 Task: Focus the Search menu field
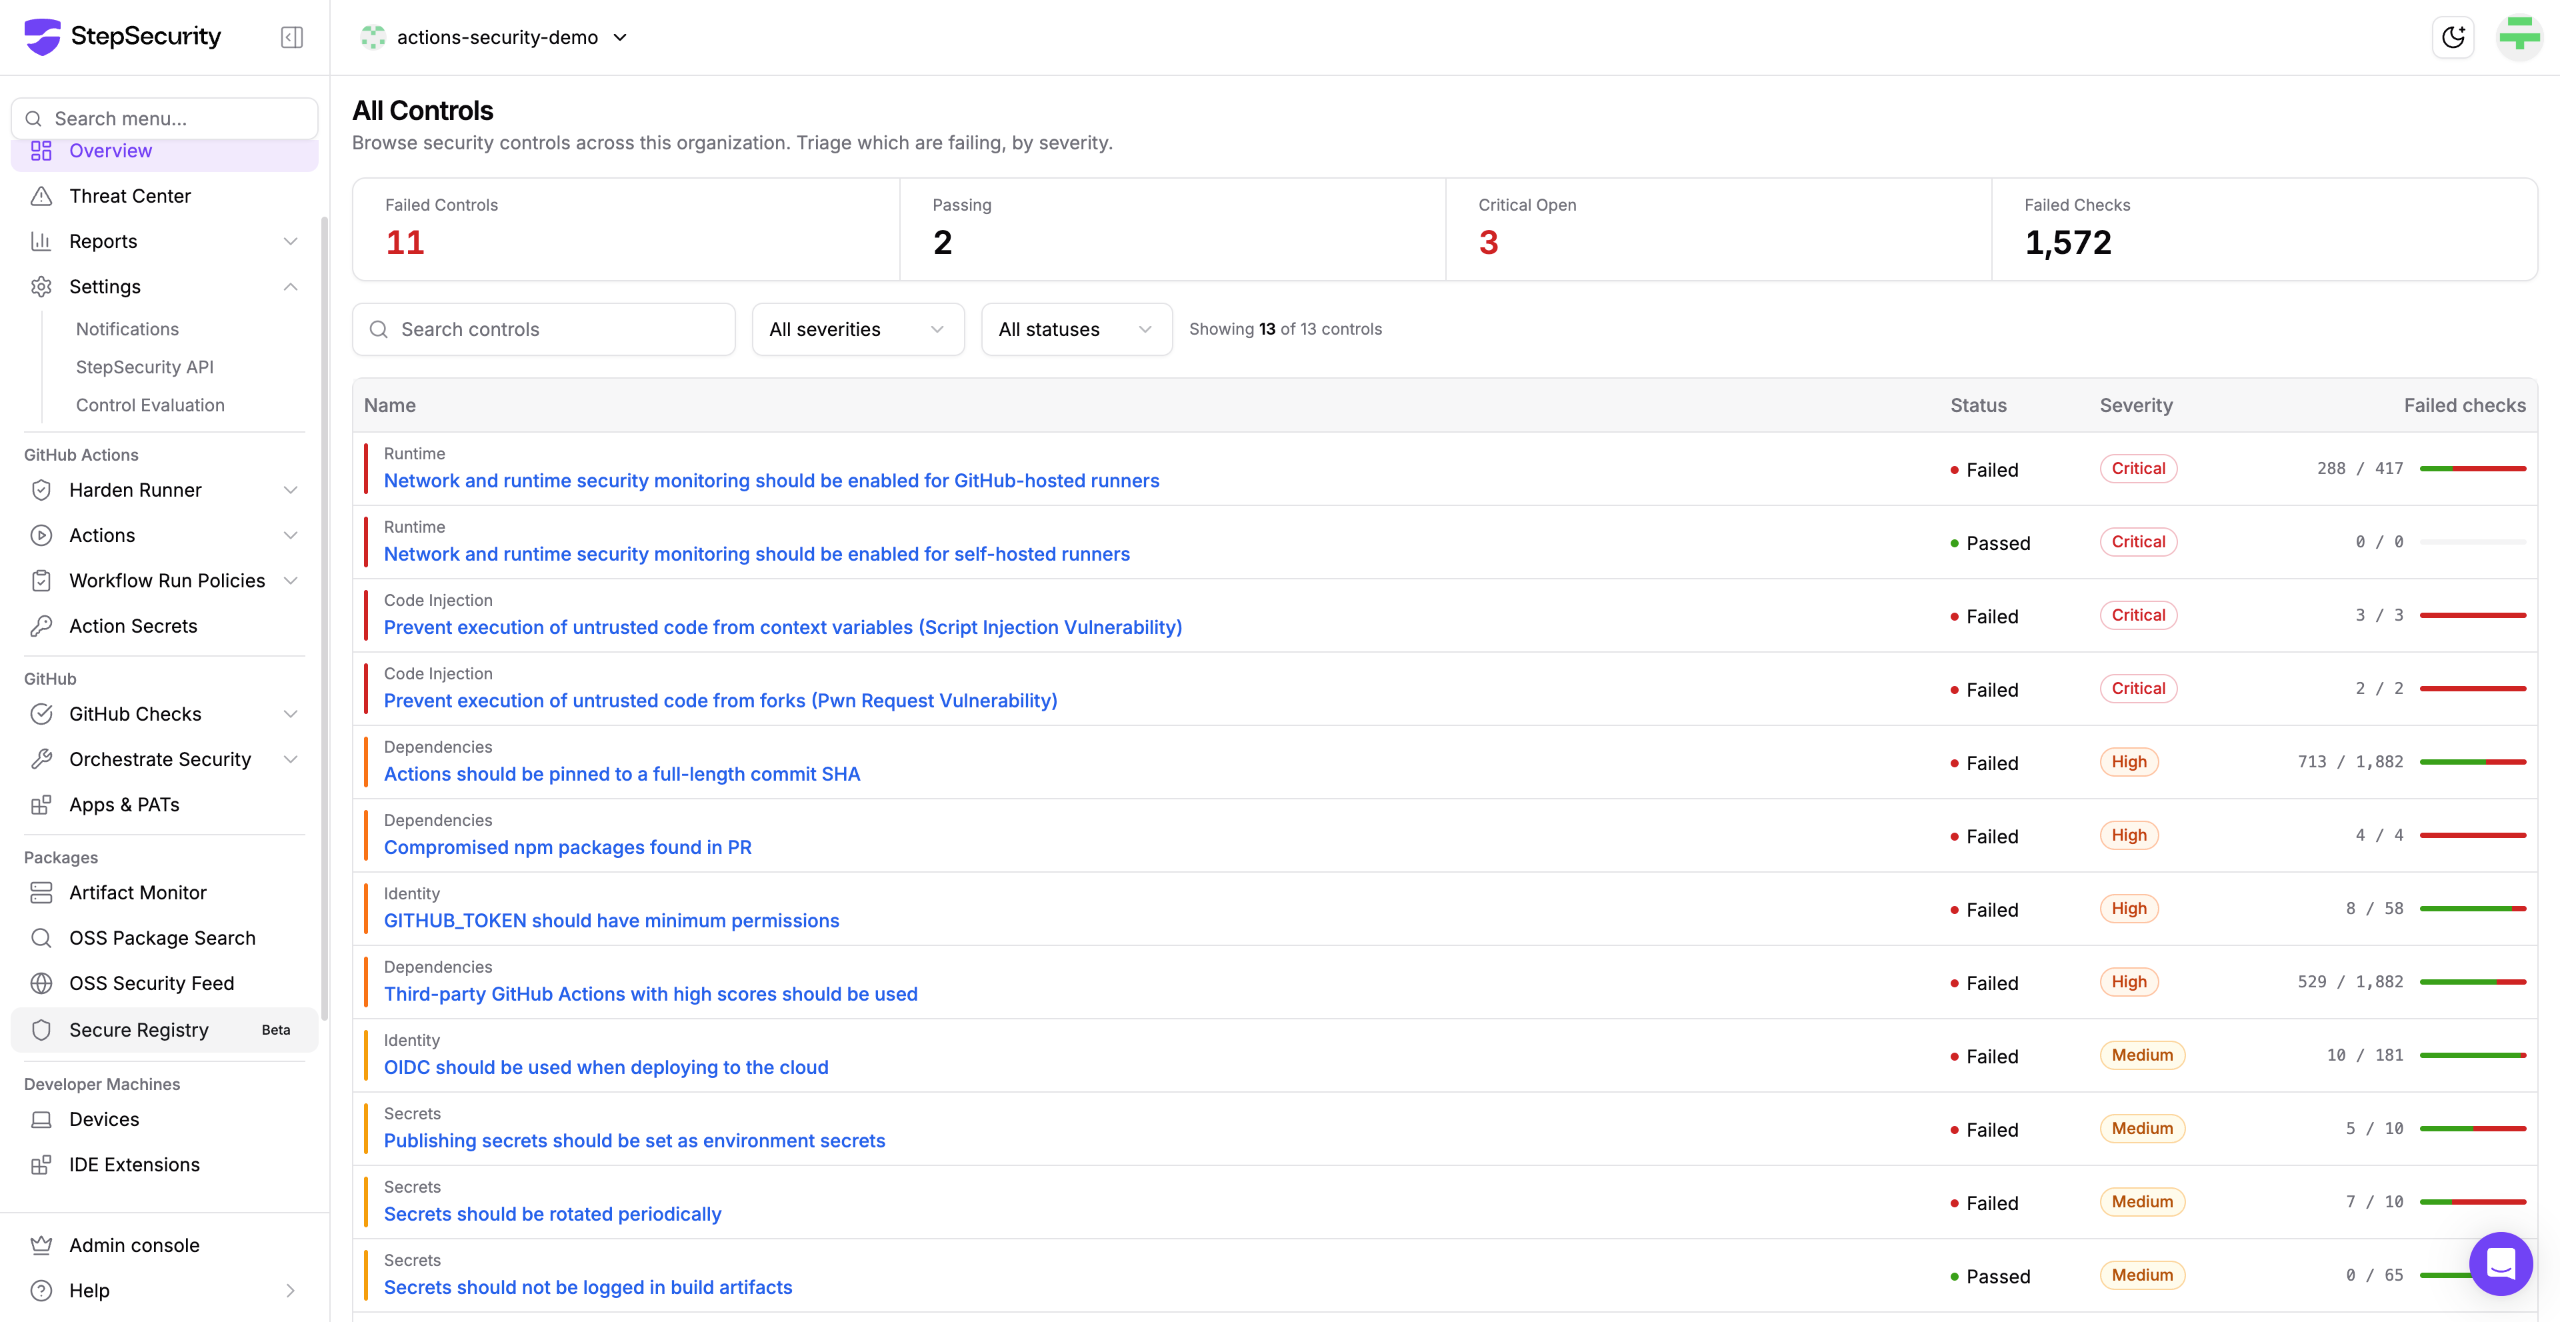165,118
